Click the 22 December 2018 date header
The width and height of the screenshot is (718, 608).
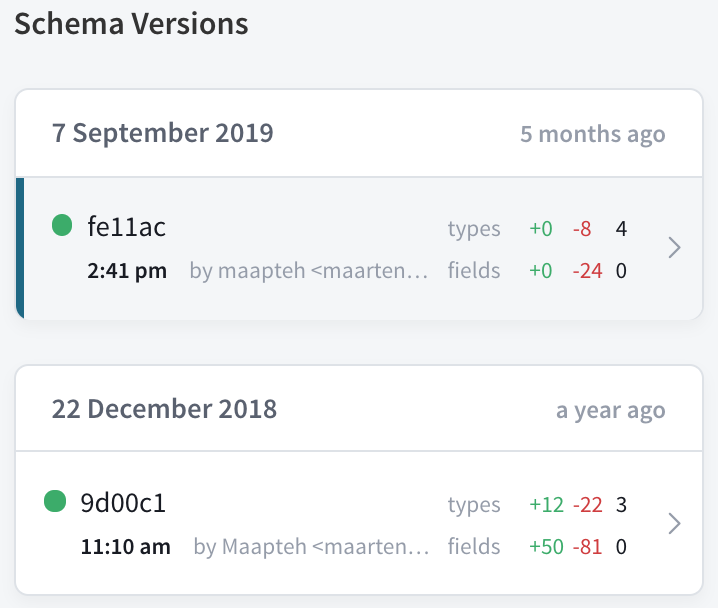click(165, 409)
